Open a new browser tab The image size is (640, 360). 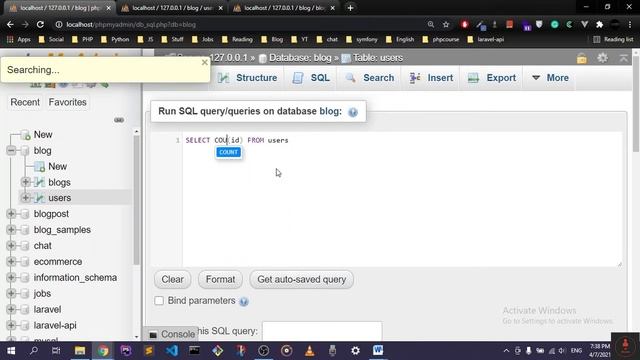tap(350, 8)
